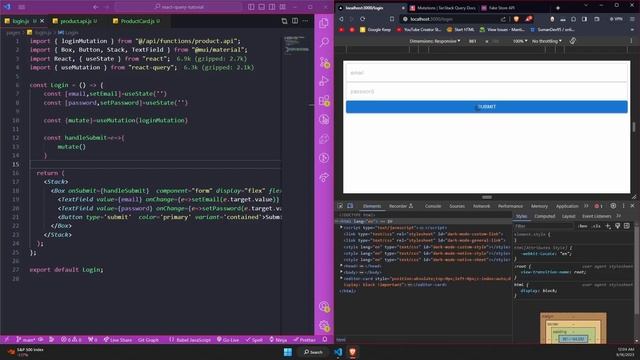Open the No throttling dropdown
This screenshot has height=360, width=640.
pos(547,41)
